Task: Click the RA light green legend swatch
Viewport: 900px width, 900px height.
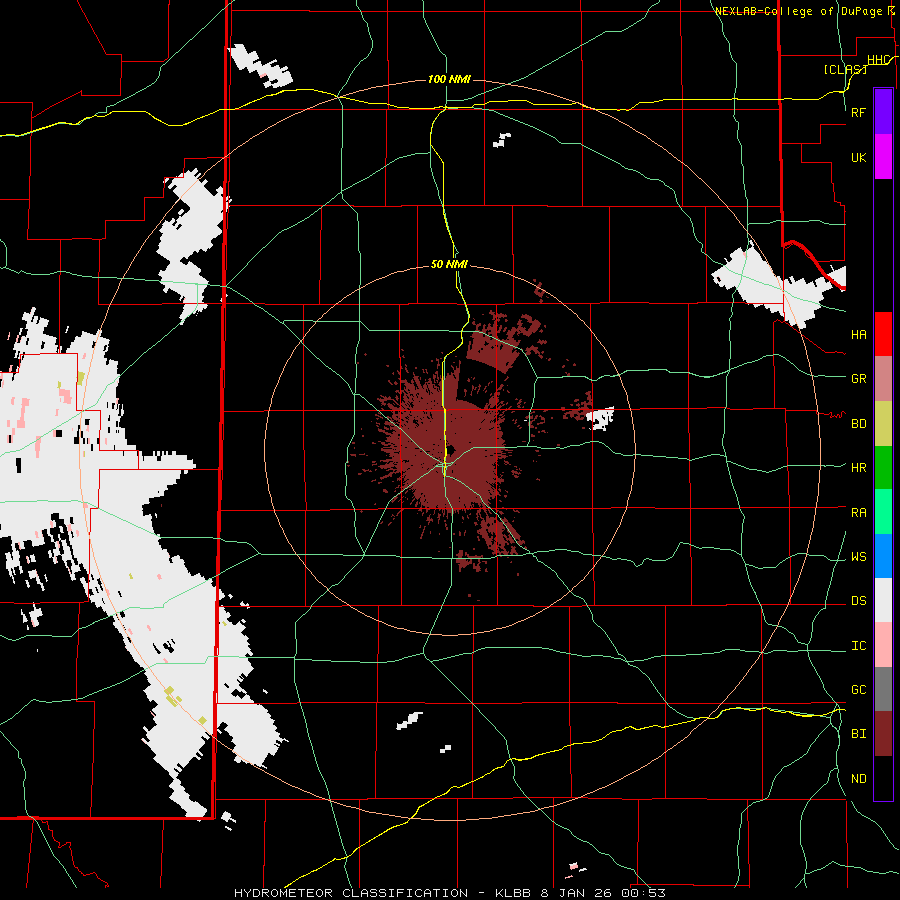Action: [883, 512]
